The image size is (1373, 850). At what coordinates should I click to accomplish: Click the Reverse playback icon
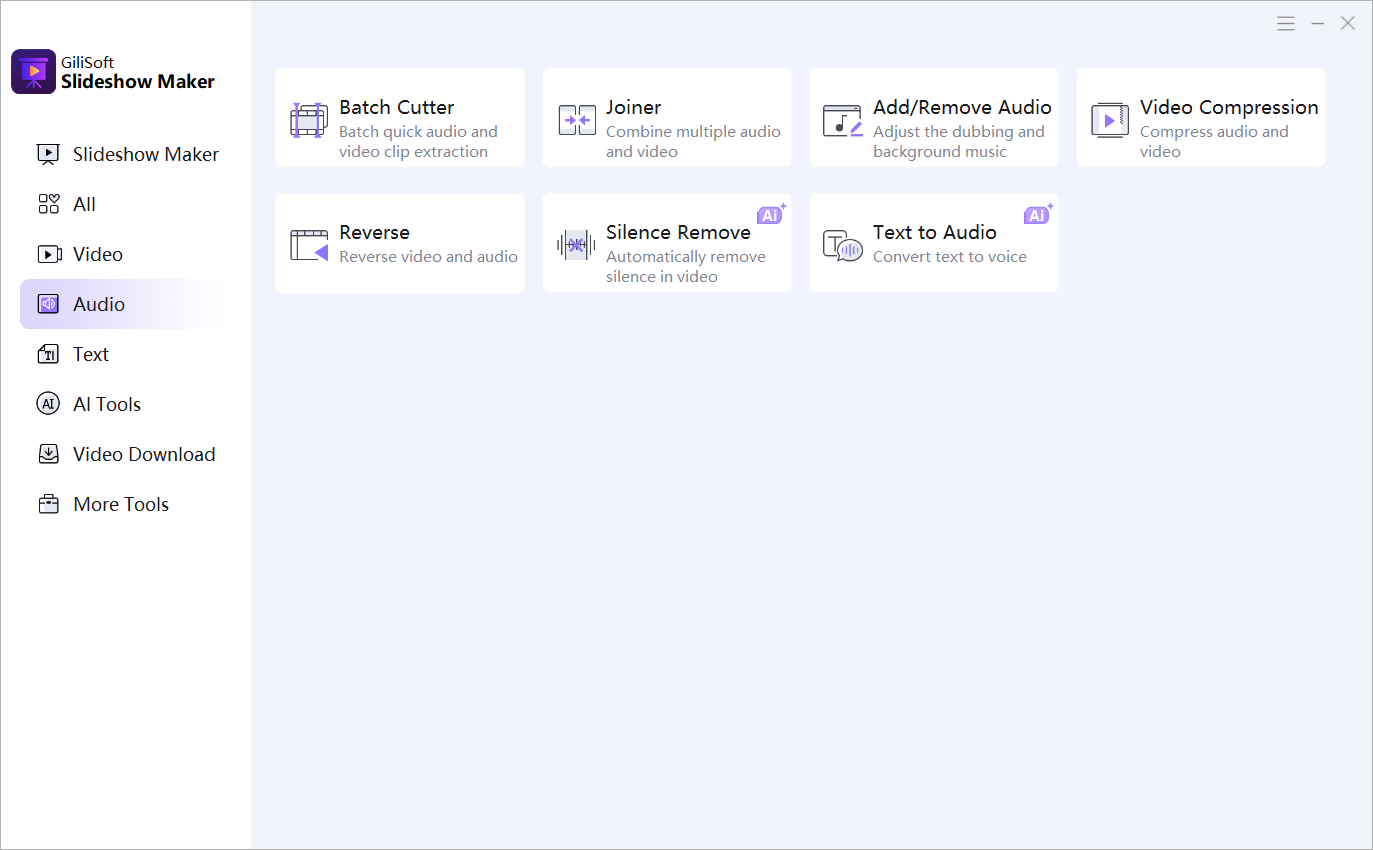point(309,245)
